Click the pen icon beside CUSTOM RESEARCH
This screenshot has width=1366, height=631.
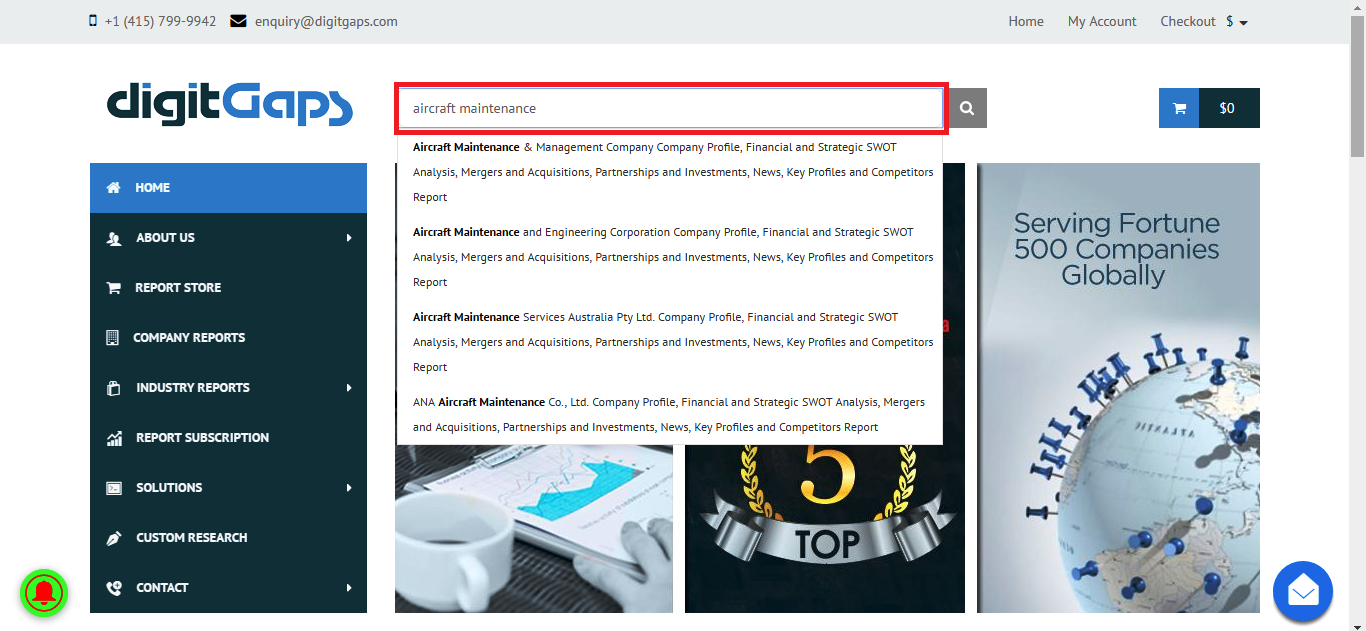coord(114,538)
